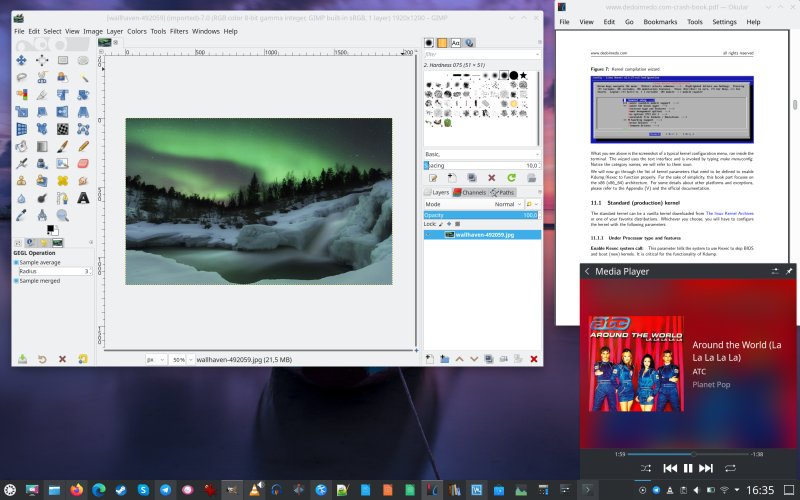This screenshot has width=800, height=500.
Task: Click the delete layer red X icon
Action: [534, 358]
